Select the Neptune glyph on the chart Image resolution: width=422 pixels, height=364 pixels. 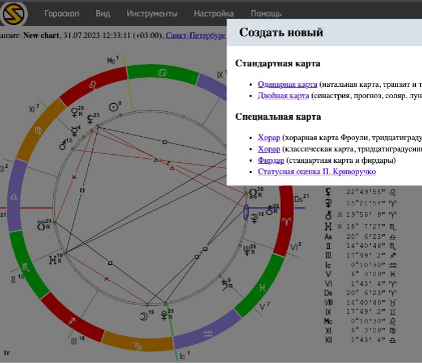[x=248, y=250]
